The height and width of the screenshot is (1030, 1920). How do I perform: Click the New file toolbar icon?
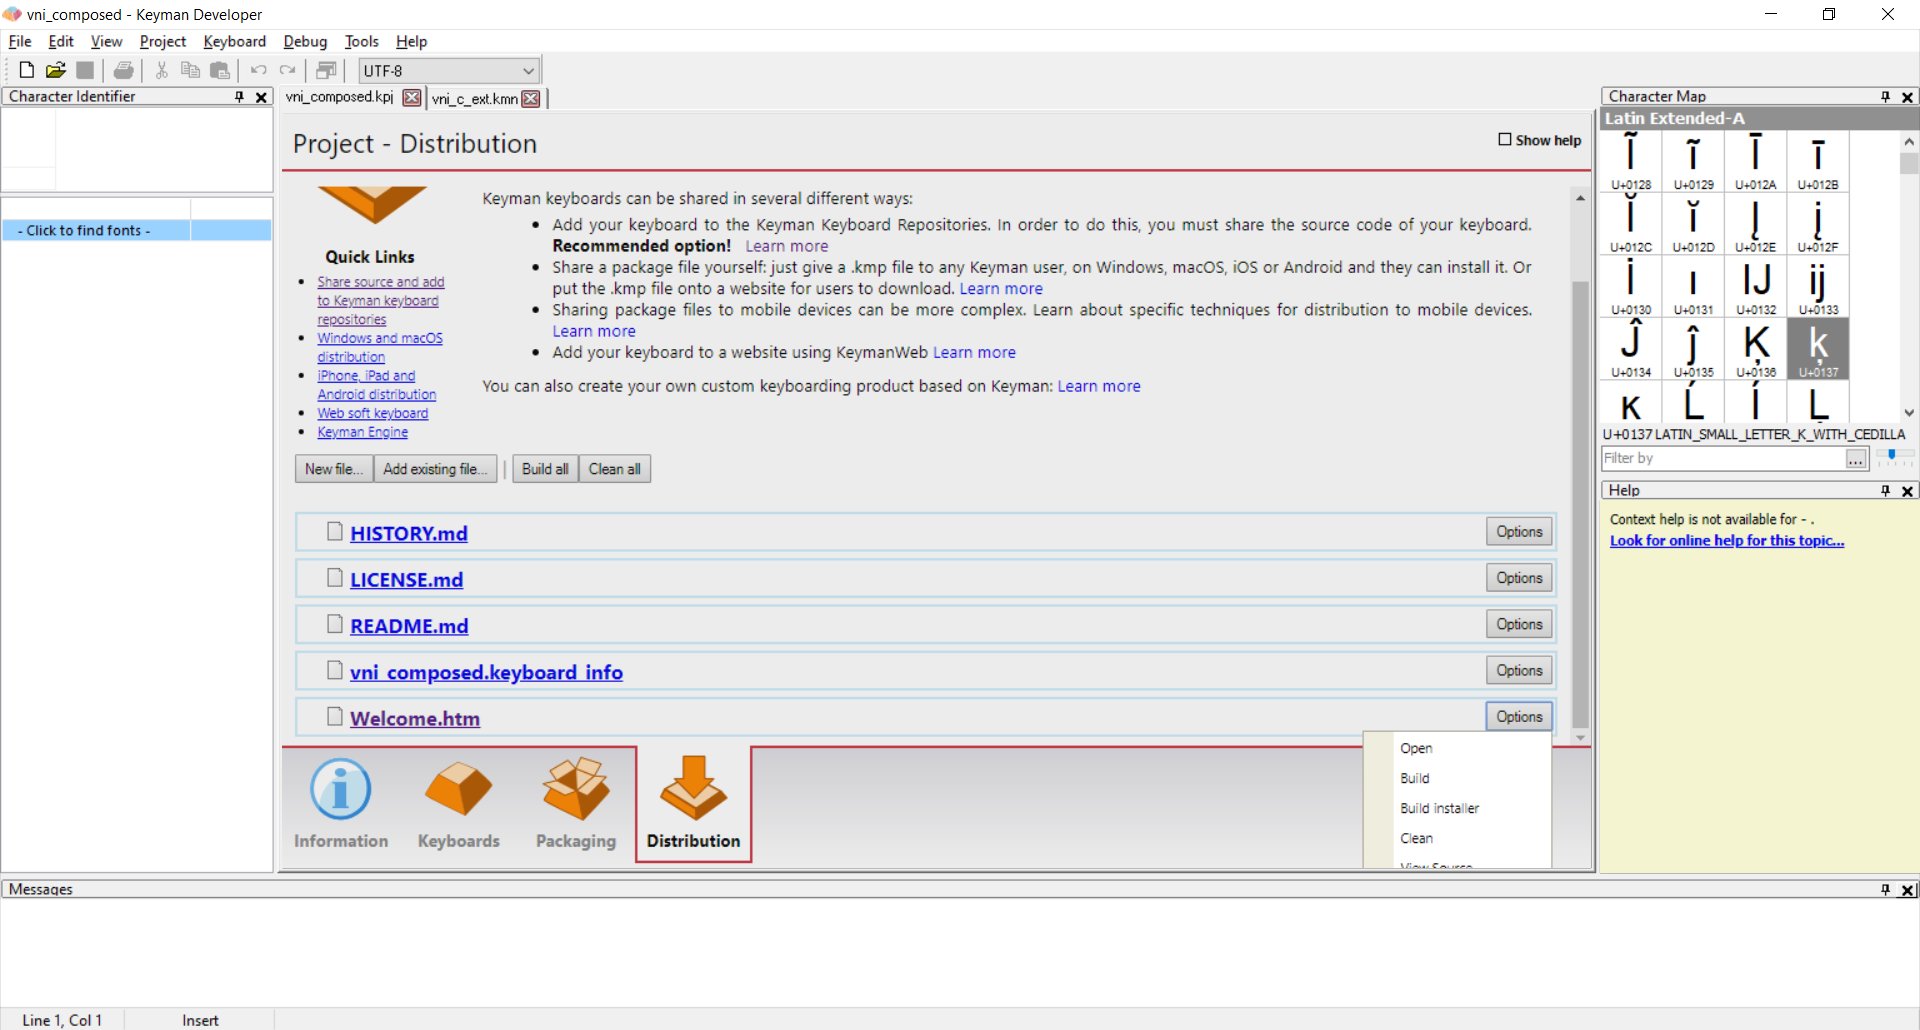coord(27,70)
